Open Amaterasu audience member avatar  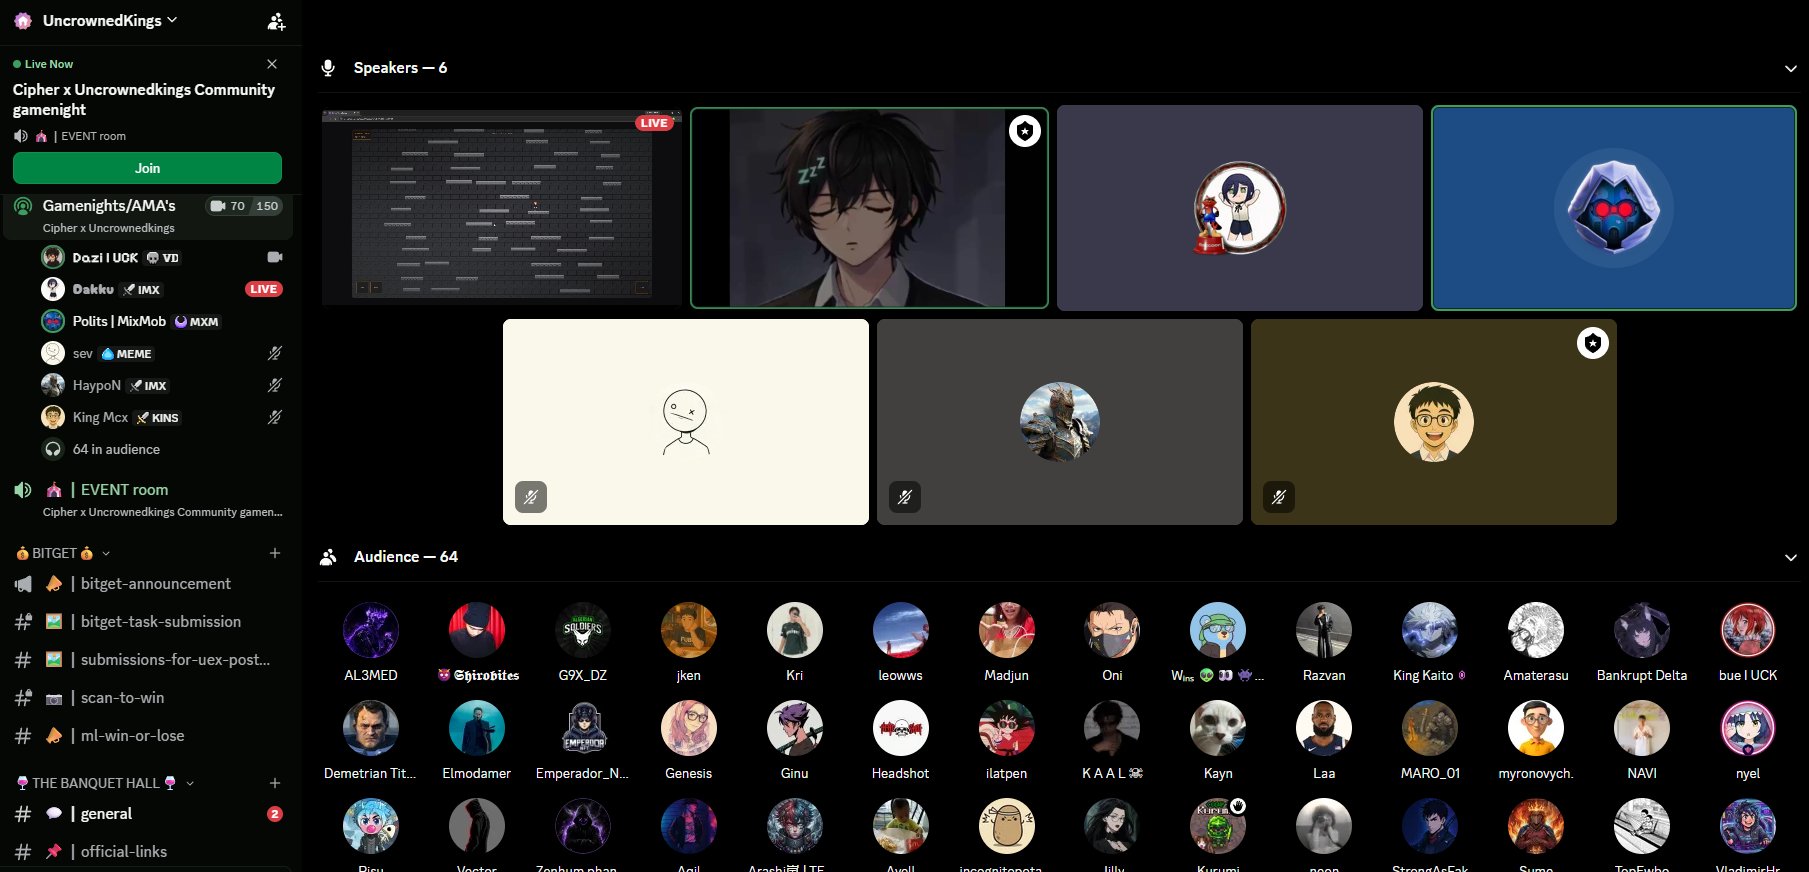tap(1536, 630)
